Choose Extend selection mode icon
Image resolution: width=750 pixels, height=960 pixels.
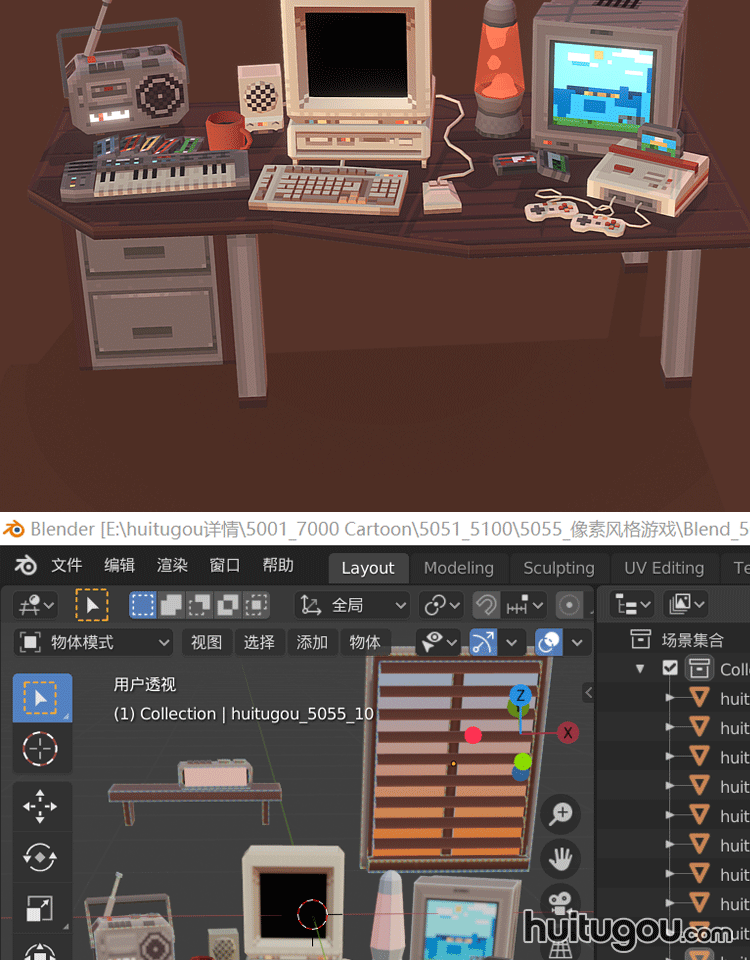(171, 606)
